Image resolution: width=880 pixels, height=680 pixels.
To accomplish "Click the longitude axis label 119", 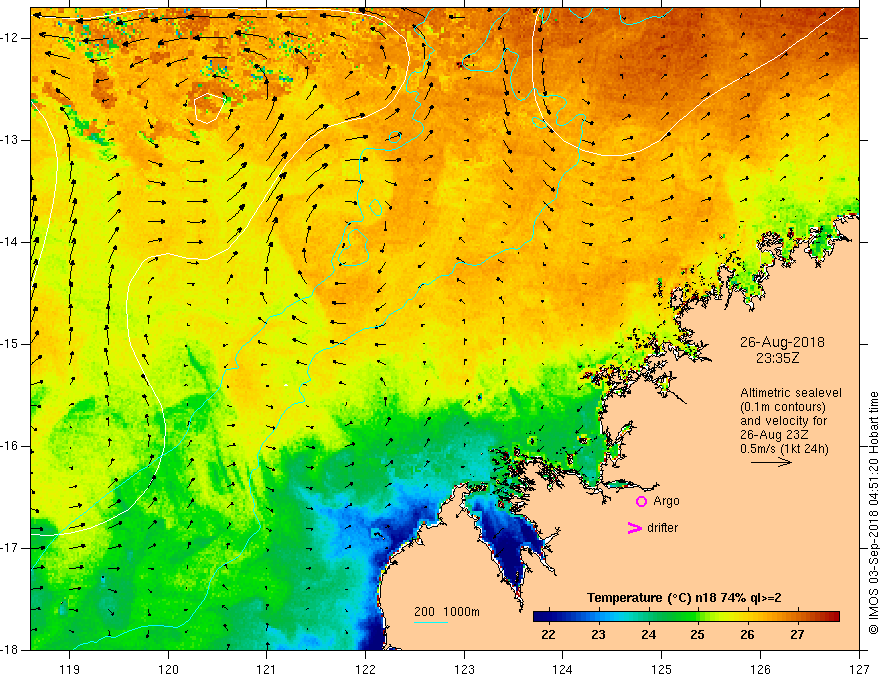I will pyautogui.click(x=70, y=669).
